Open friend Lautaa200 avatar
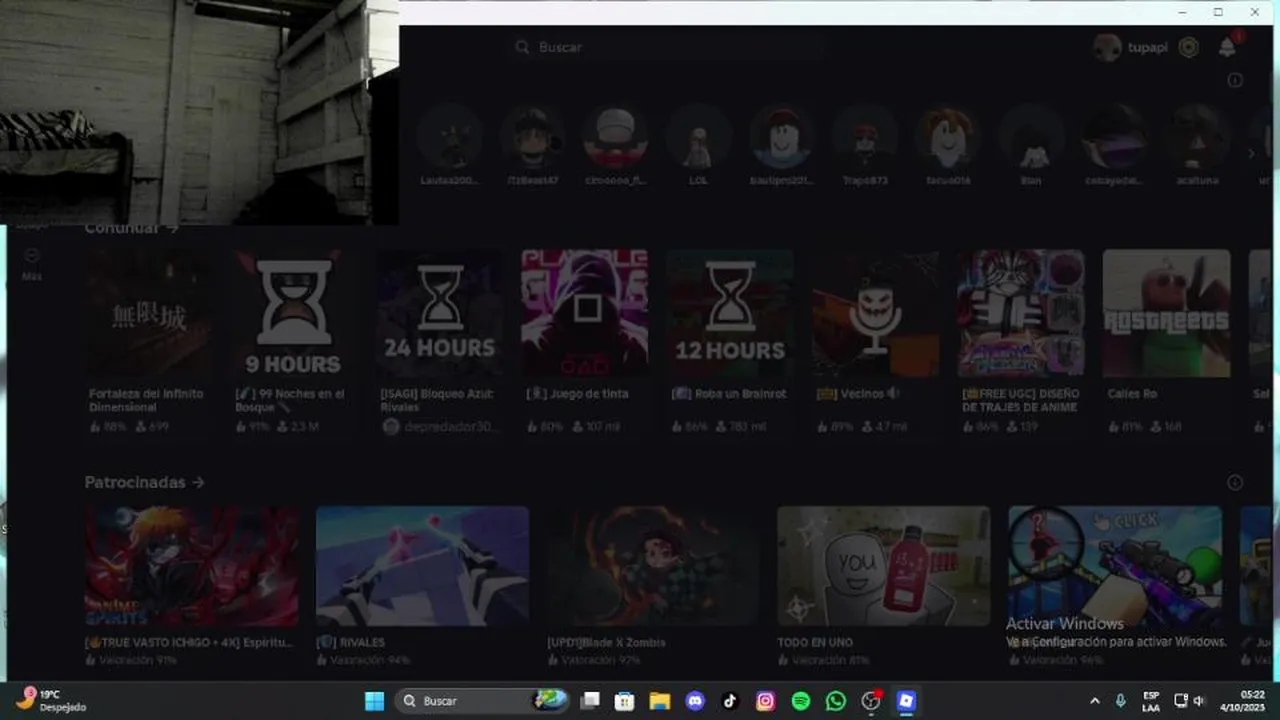Viewport: 1280px width, 720px height. pos(450,136)
